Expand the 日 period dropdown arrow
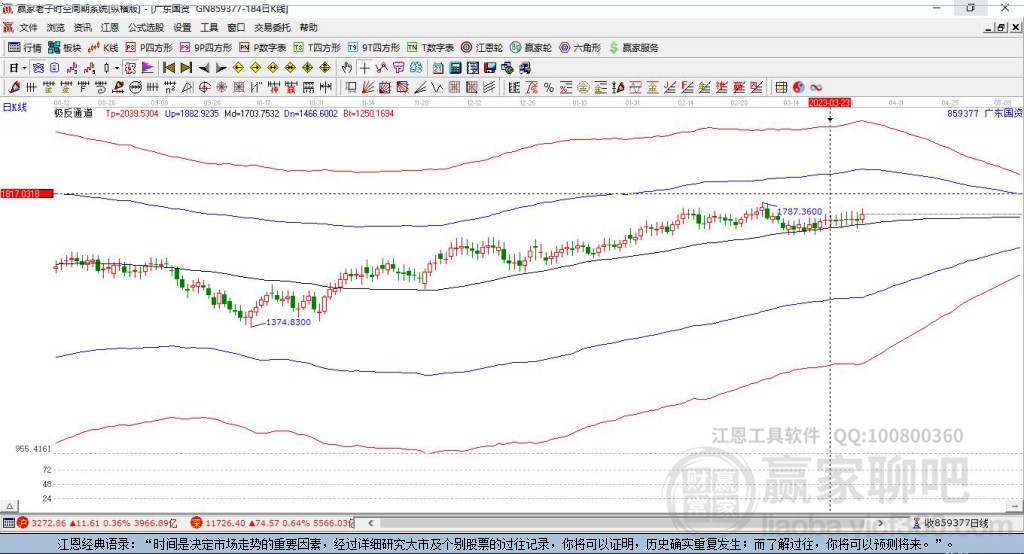The width and height of the screenshot is (1024, 554). click(x=24, y=68)
